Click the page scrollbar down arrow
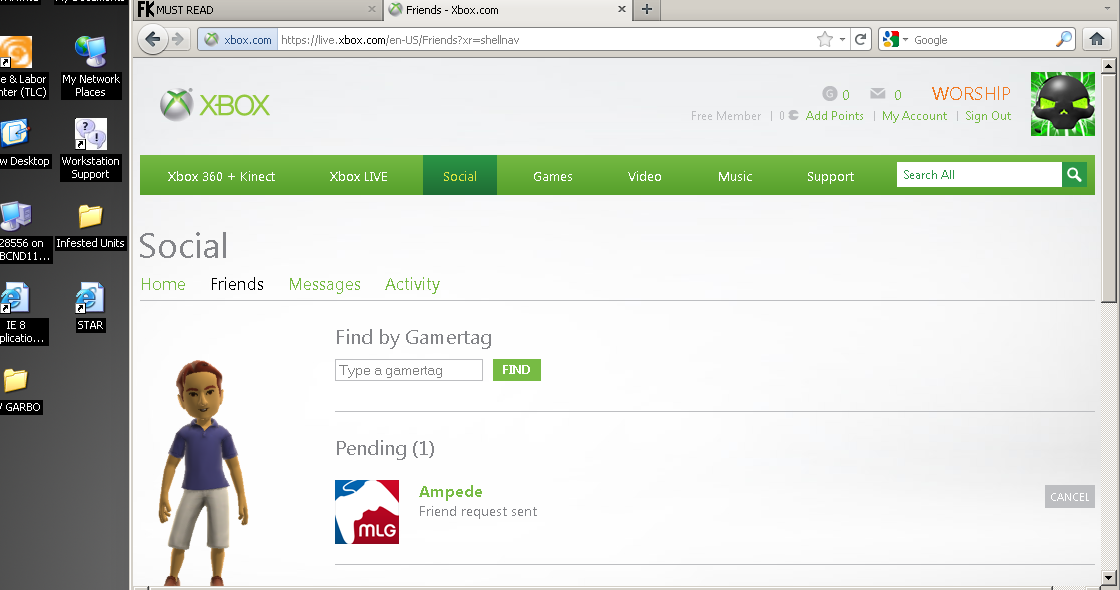Image resolution: width=1120 pixels, height=590 pixels. 1109,576
